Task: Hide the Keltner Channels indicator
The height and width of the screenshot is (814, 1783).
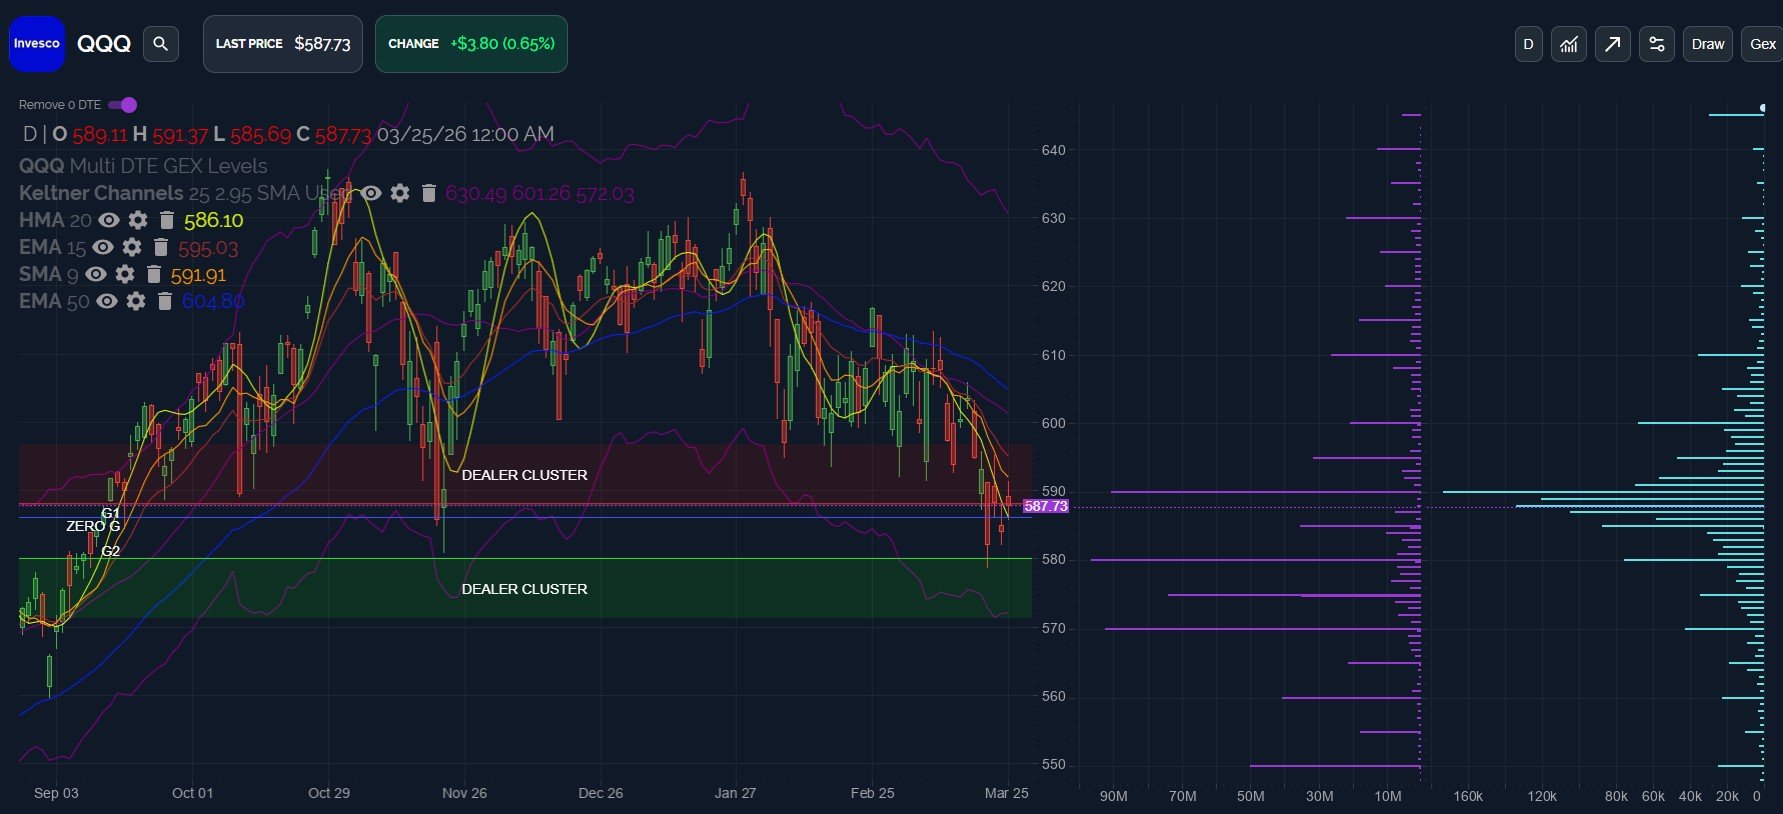Action: click(x=371, y=193)
